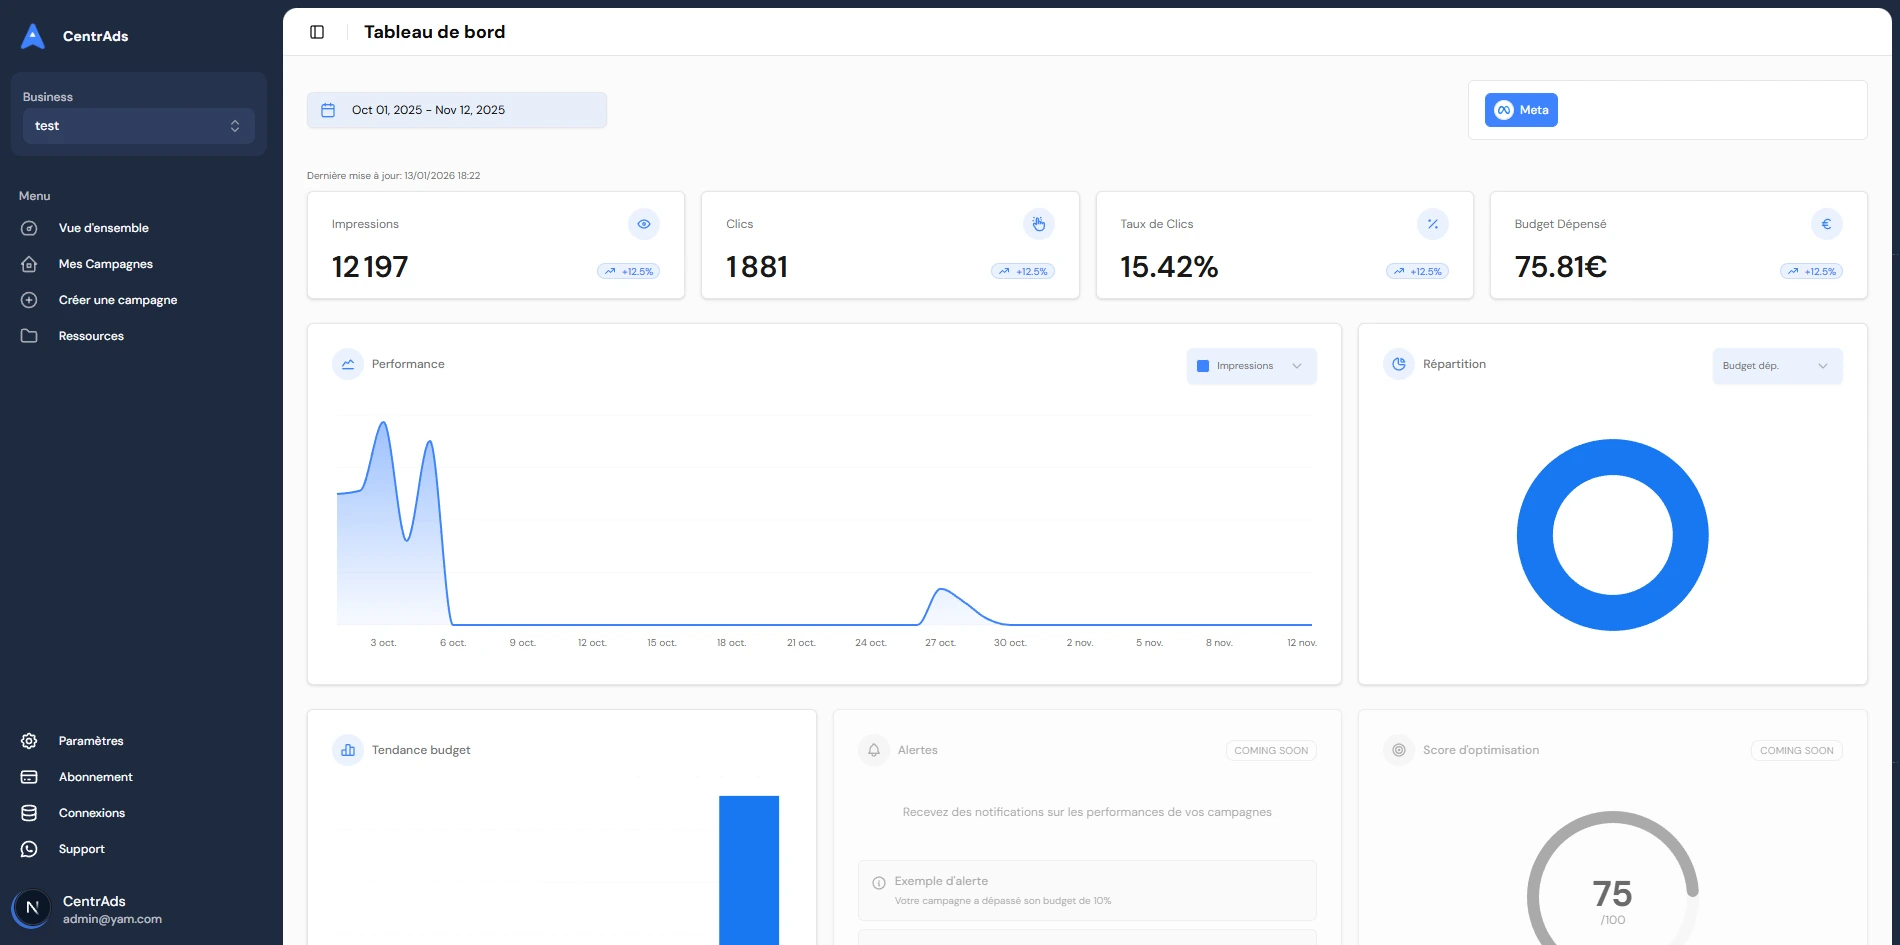This screenshot has height=945, width=1900.
Task: Click the percentage icon on Taux de Clics card
Action: coord(1432,224)
